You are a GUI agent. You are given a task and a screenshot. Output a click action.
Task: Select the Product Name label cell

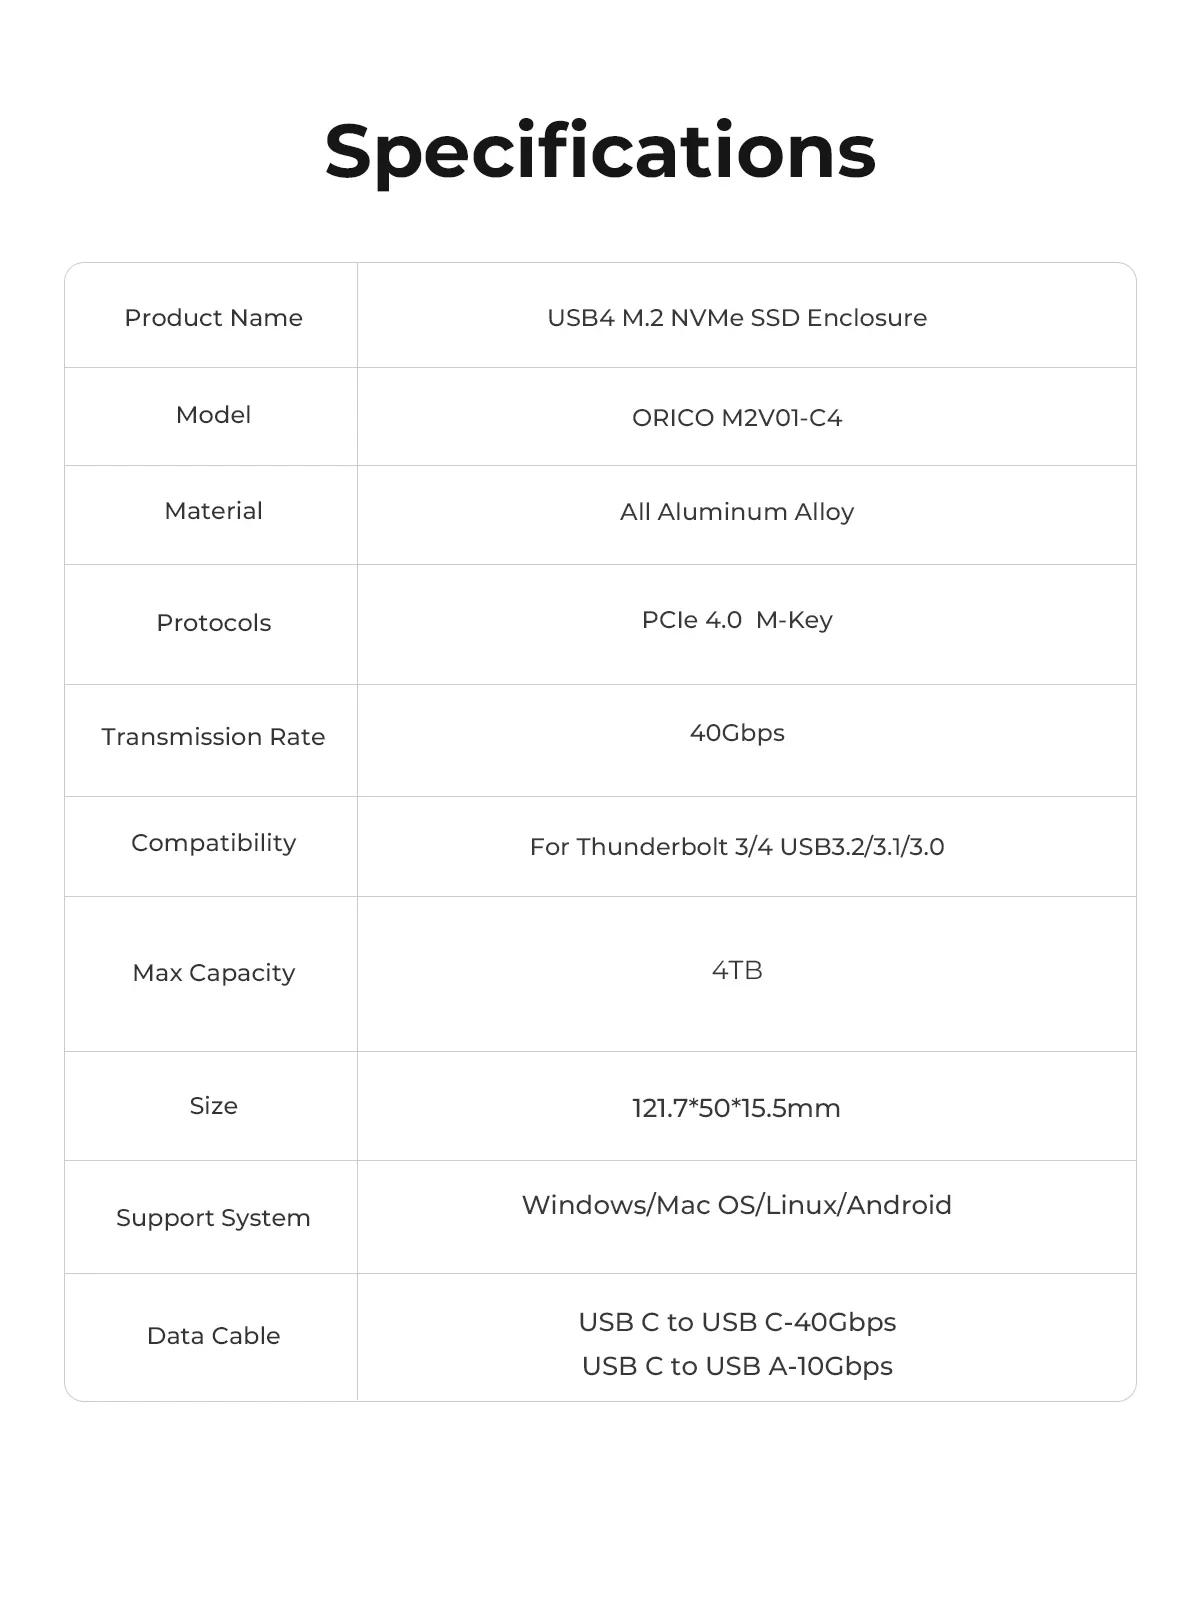(213, 318)
